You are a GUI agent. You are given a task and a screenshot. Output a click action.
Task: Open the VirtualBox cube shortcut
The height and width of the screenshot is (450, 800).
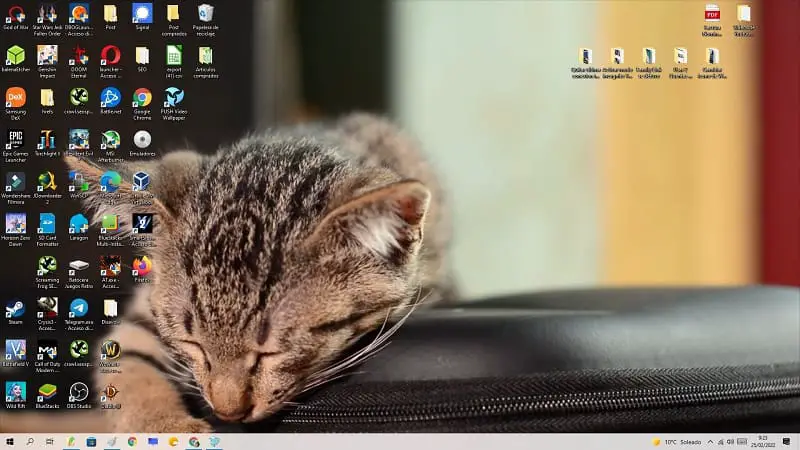142,188
